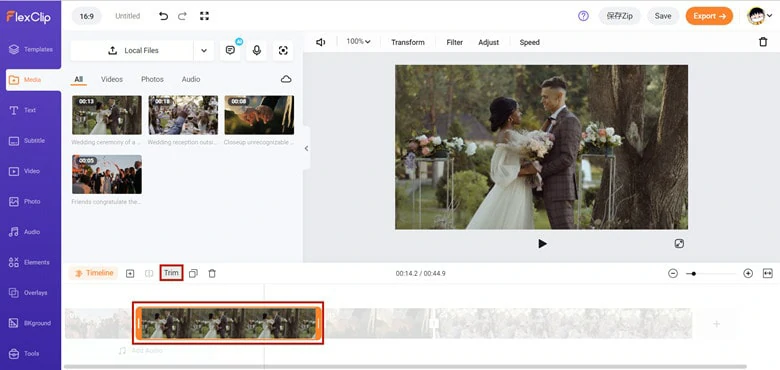Viewport: 780px width, 370px height.
Task: Open the help question mark
Action: click(583, 16)
